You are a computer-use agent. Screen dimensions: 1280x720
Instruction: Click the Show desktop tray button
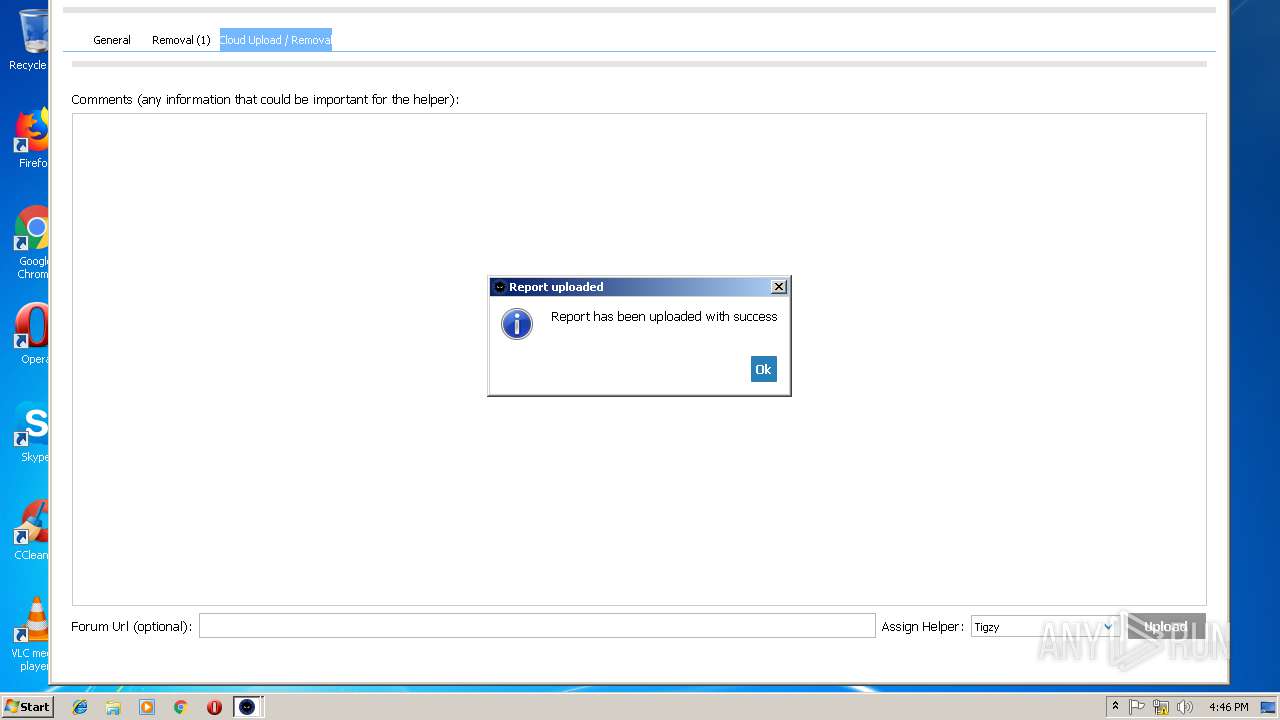1268,707
